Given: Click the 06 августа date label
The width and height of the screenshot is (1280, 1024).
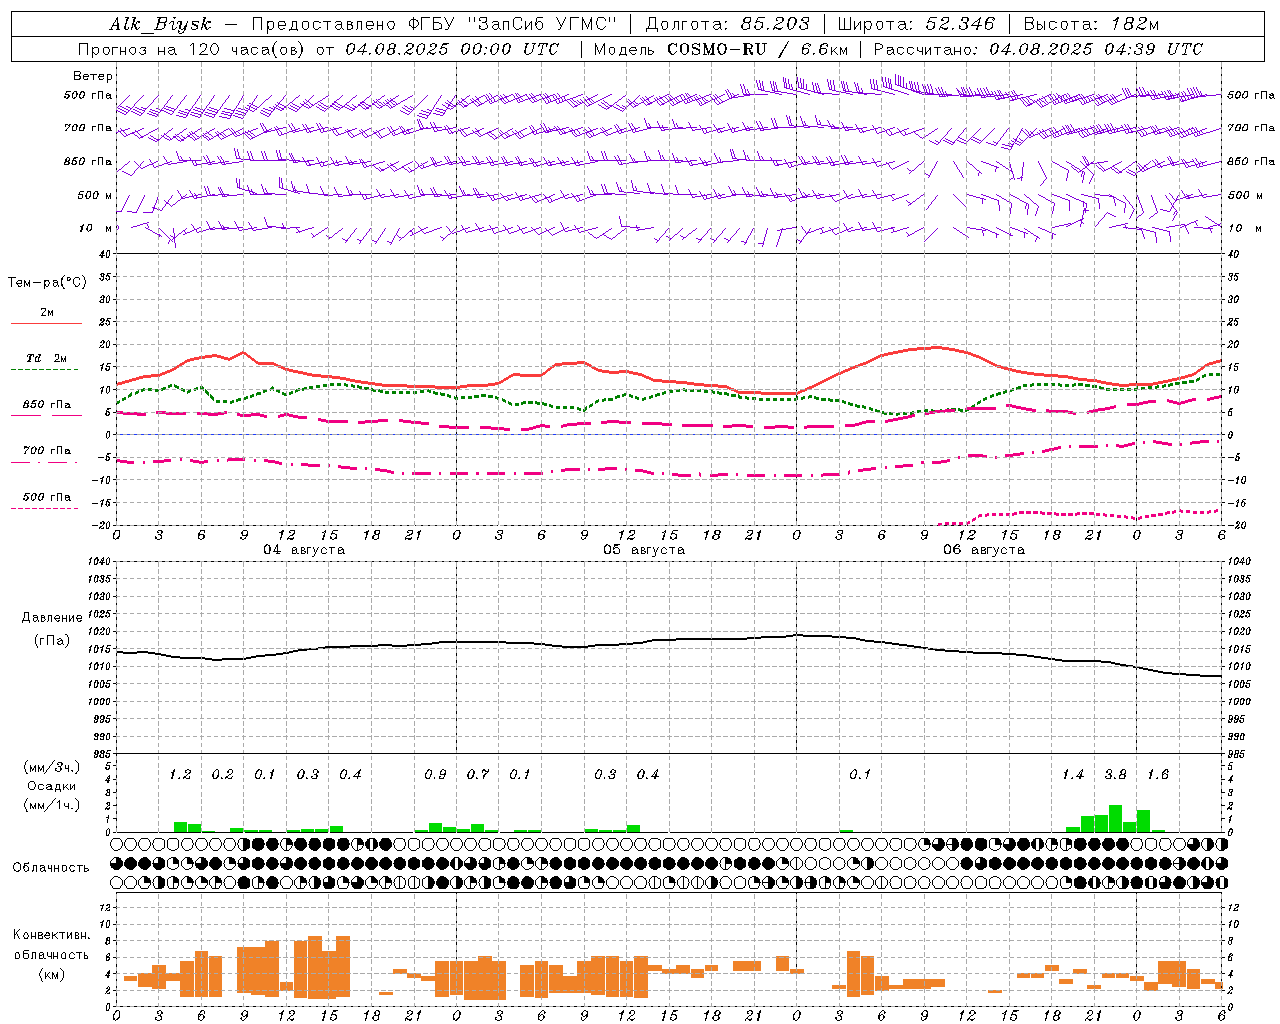Looking at the screenshot, I should pos(984,550).
